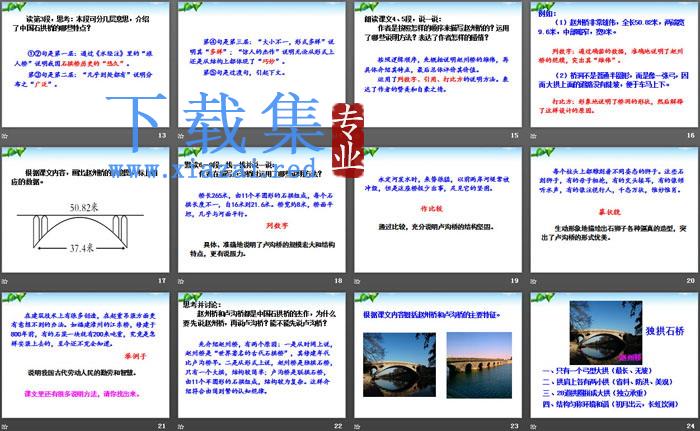Click slide number 16 label

(691, 135)
